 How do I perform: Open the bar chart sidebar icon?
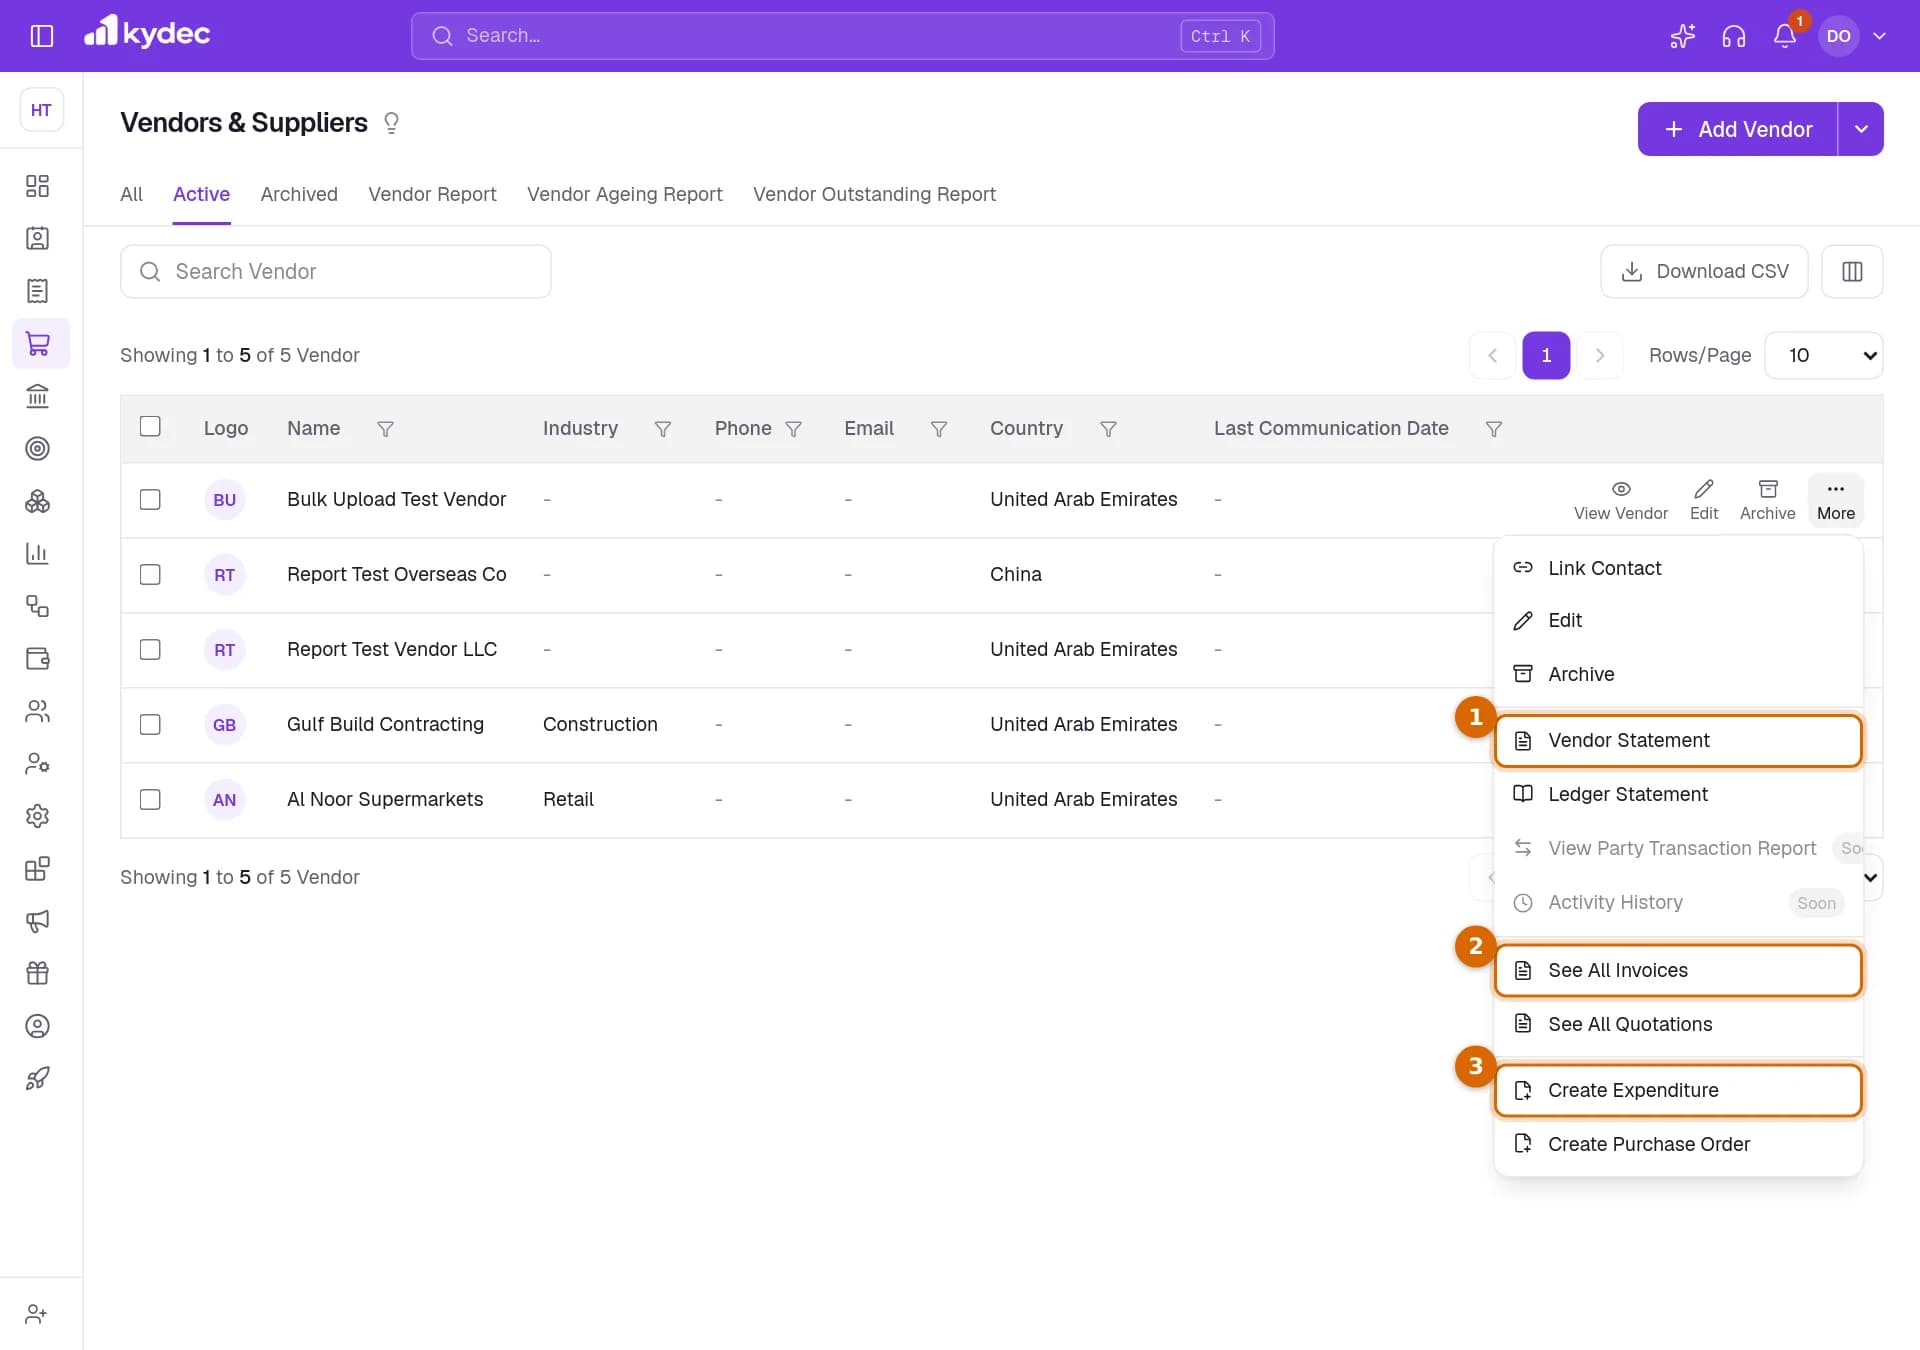coord(38,553)
